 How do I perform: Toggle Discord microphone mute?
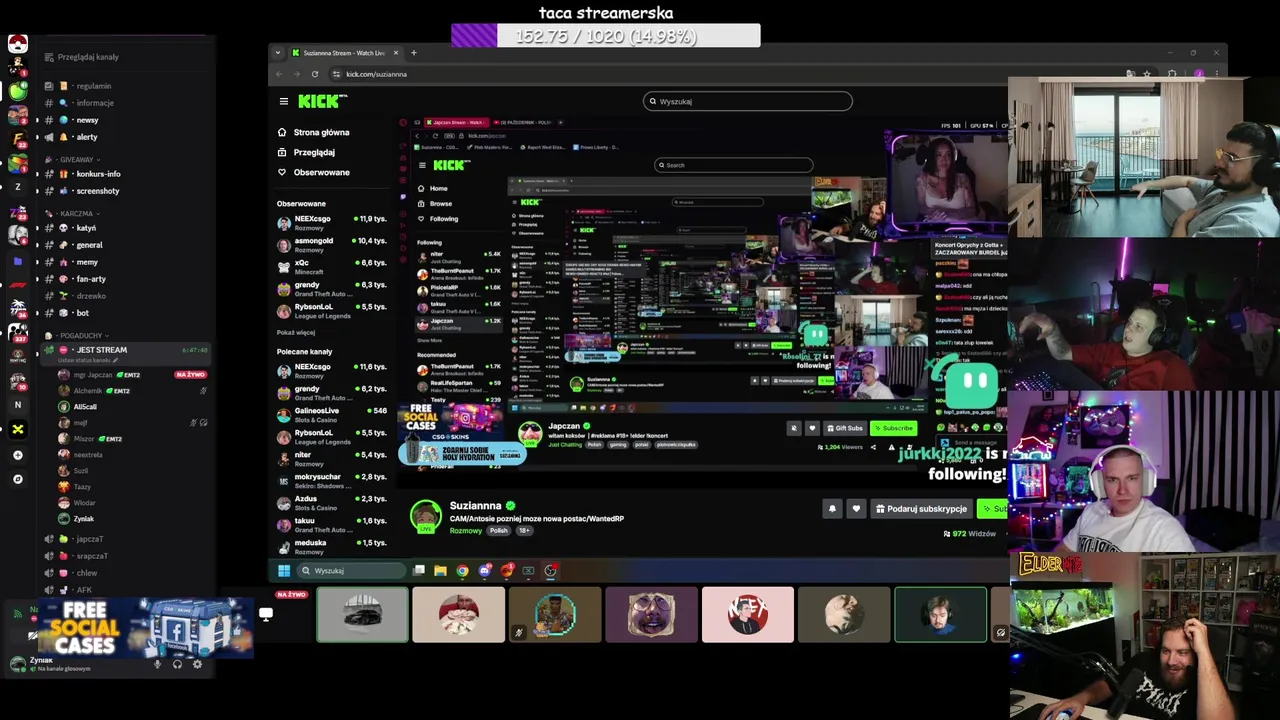point(157,664)
